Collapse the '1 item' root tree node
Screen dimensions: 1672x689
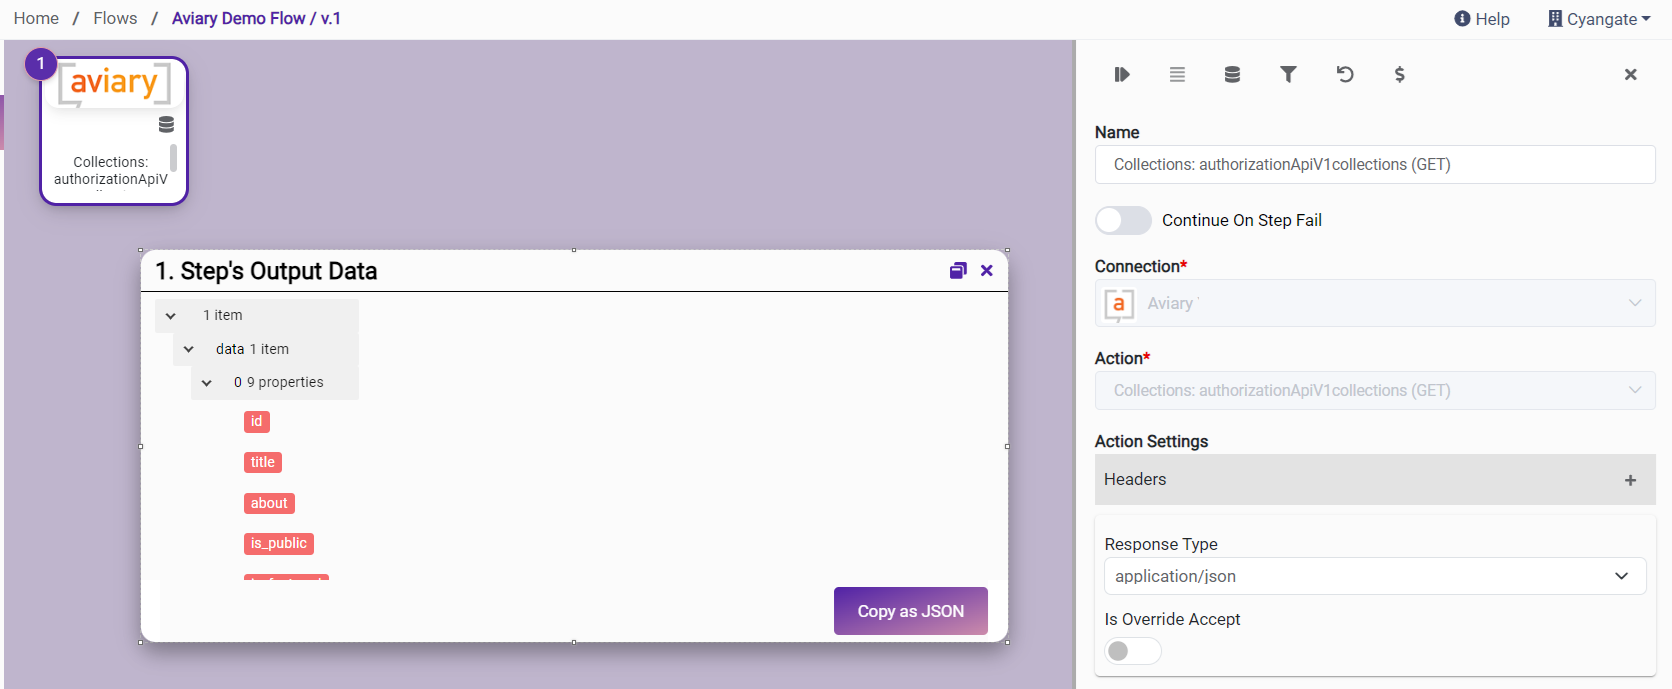(171, 316)
